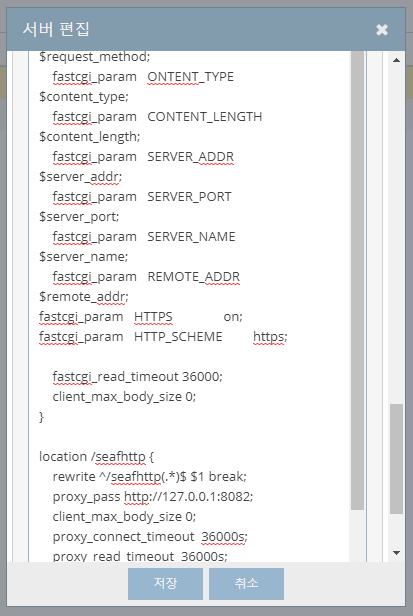Image resolution: width=413 pixels, height=616 pixels.
Task: Click 'SERVER_ADDR' parameter name
Action: 191,157
